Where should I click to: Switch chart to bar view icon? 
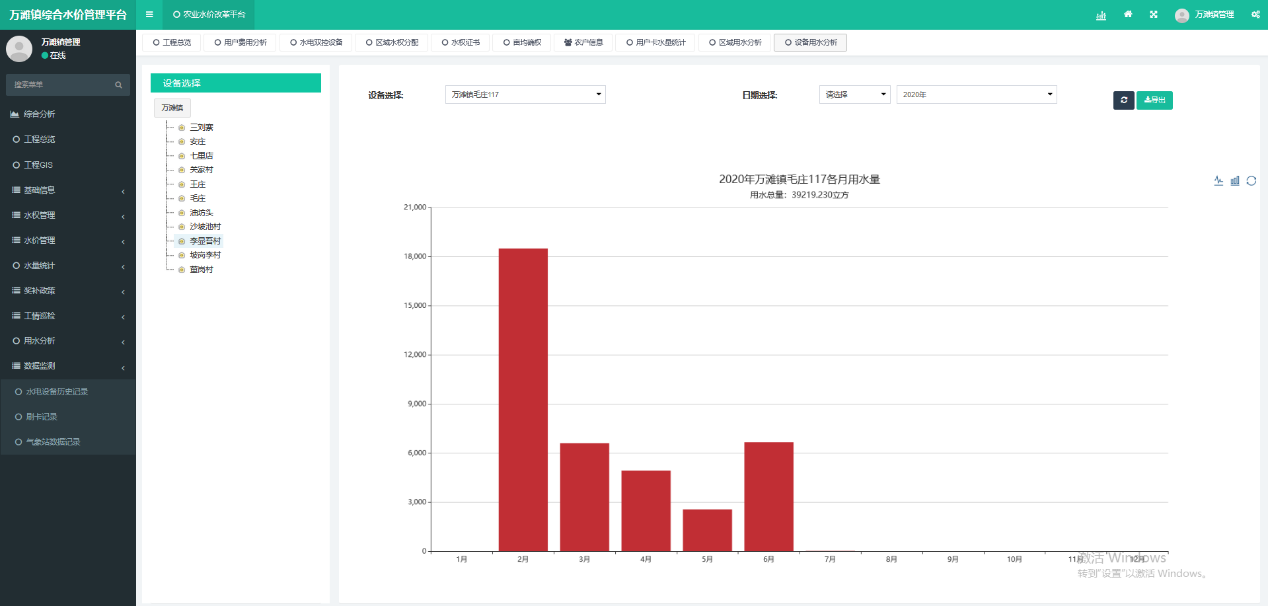point(1235,181)
